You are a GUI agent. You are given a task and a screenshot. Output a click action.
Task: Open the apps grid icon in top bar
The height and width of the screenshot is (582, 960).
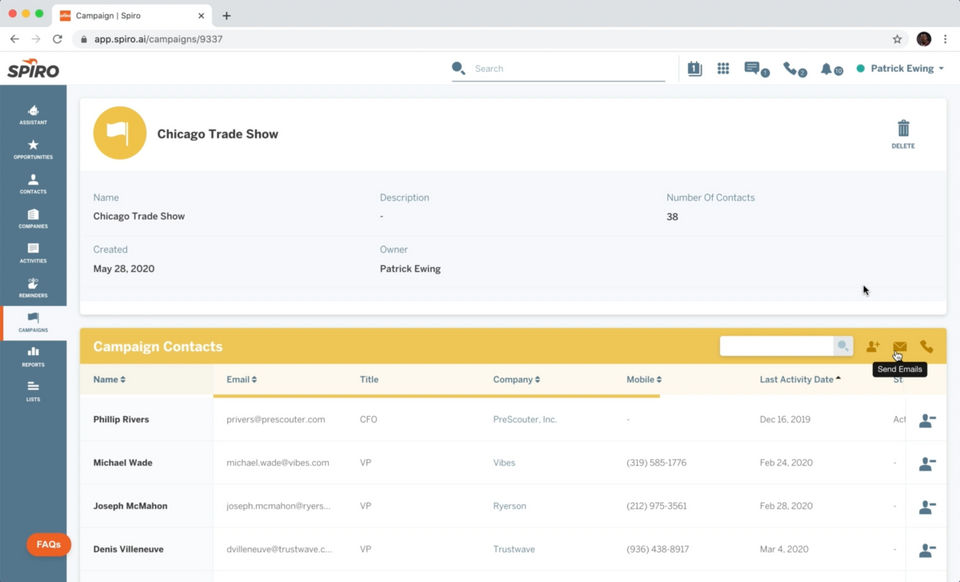(x=723, y=69)
